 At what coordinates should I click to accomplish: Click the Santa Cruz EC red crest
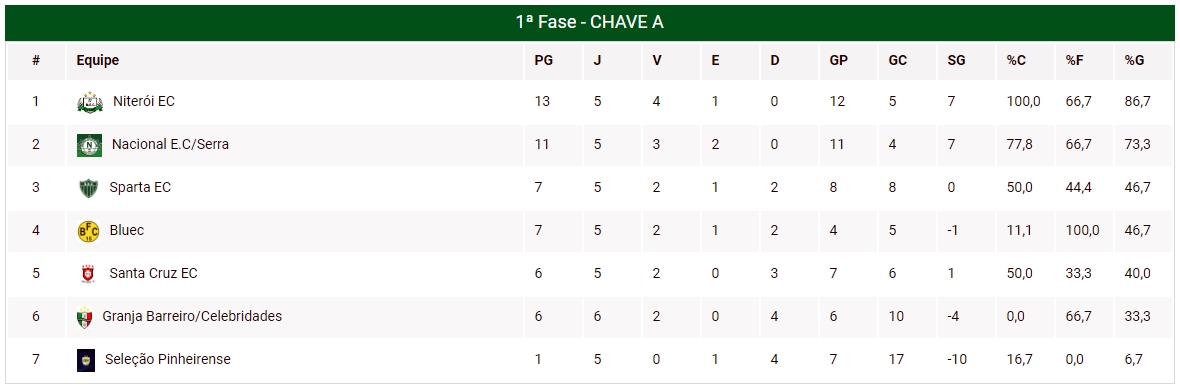click(x=88, y=274)
